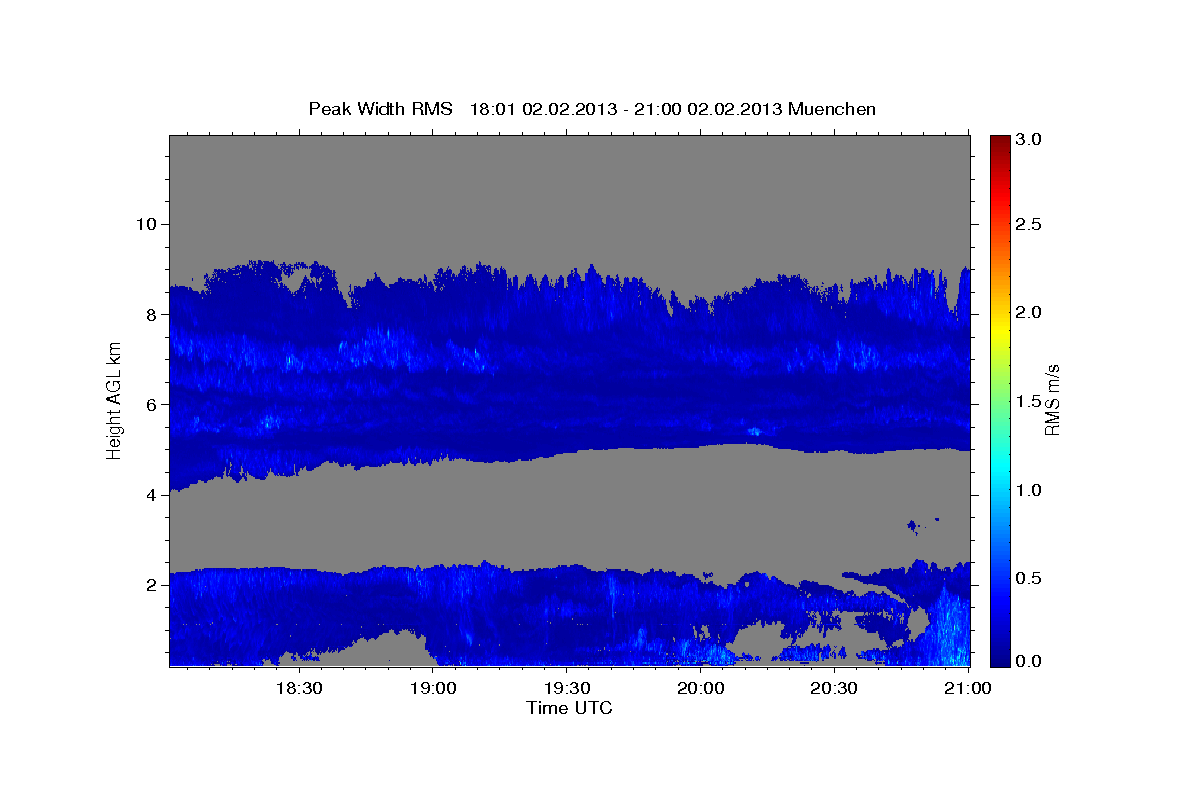
Task: Click the colorbar value 0.0
Action: pyautogui.click(x=1029, y=661)
